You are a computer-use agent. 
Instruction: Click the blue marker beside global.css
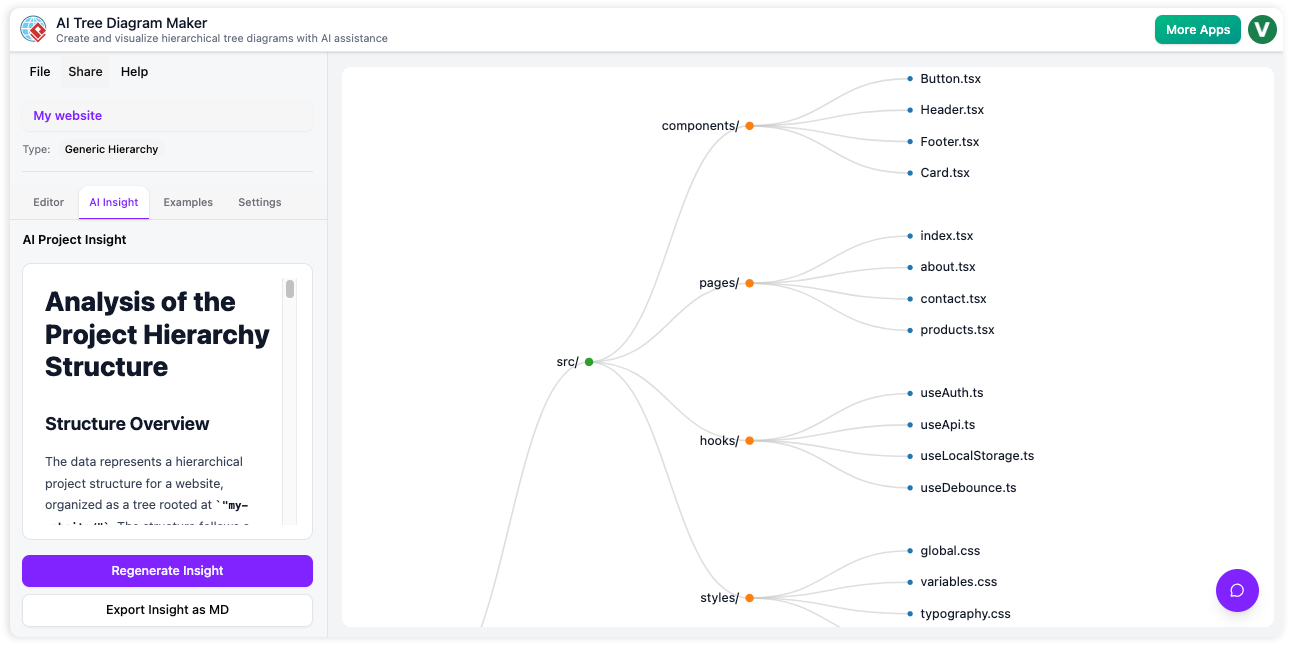tap(908, 550)
